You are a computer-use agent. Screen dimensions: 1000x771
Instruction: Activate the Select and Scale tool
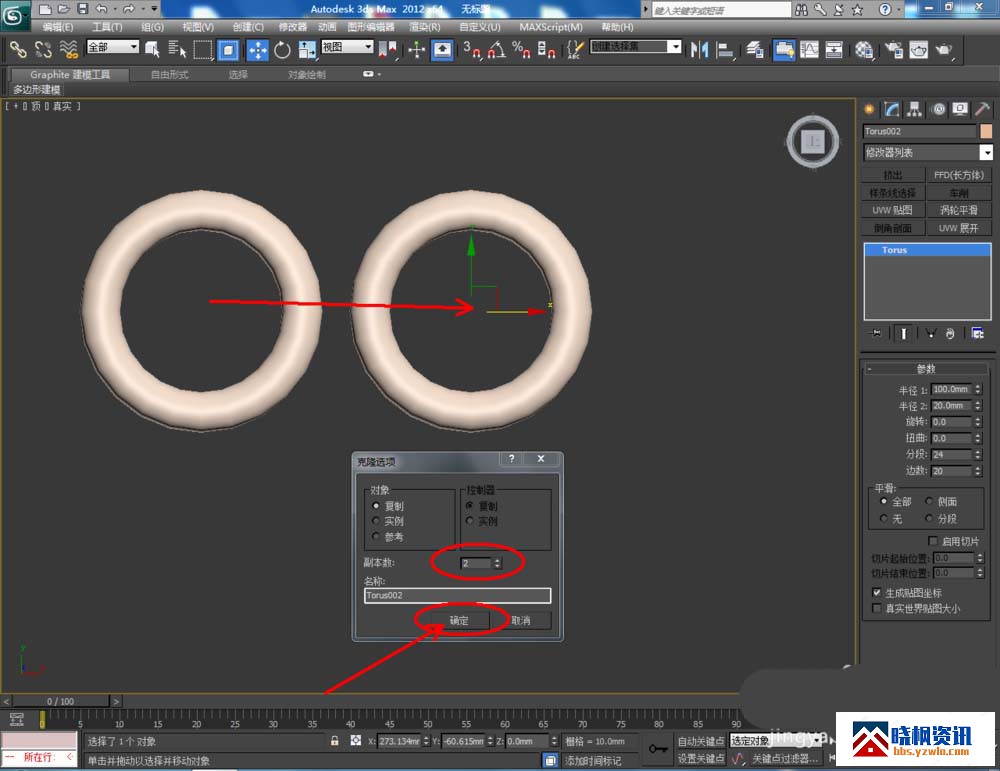tap(307, 49)
